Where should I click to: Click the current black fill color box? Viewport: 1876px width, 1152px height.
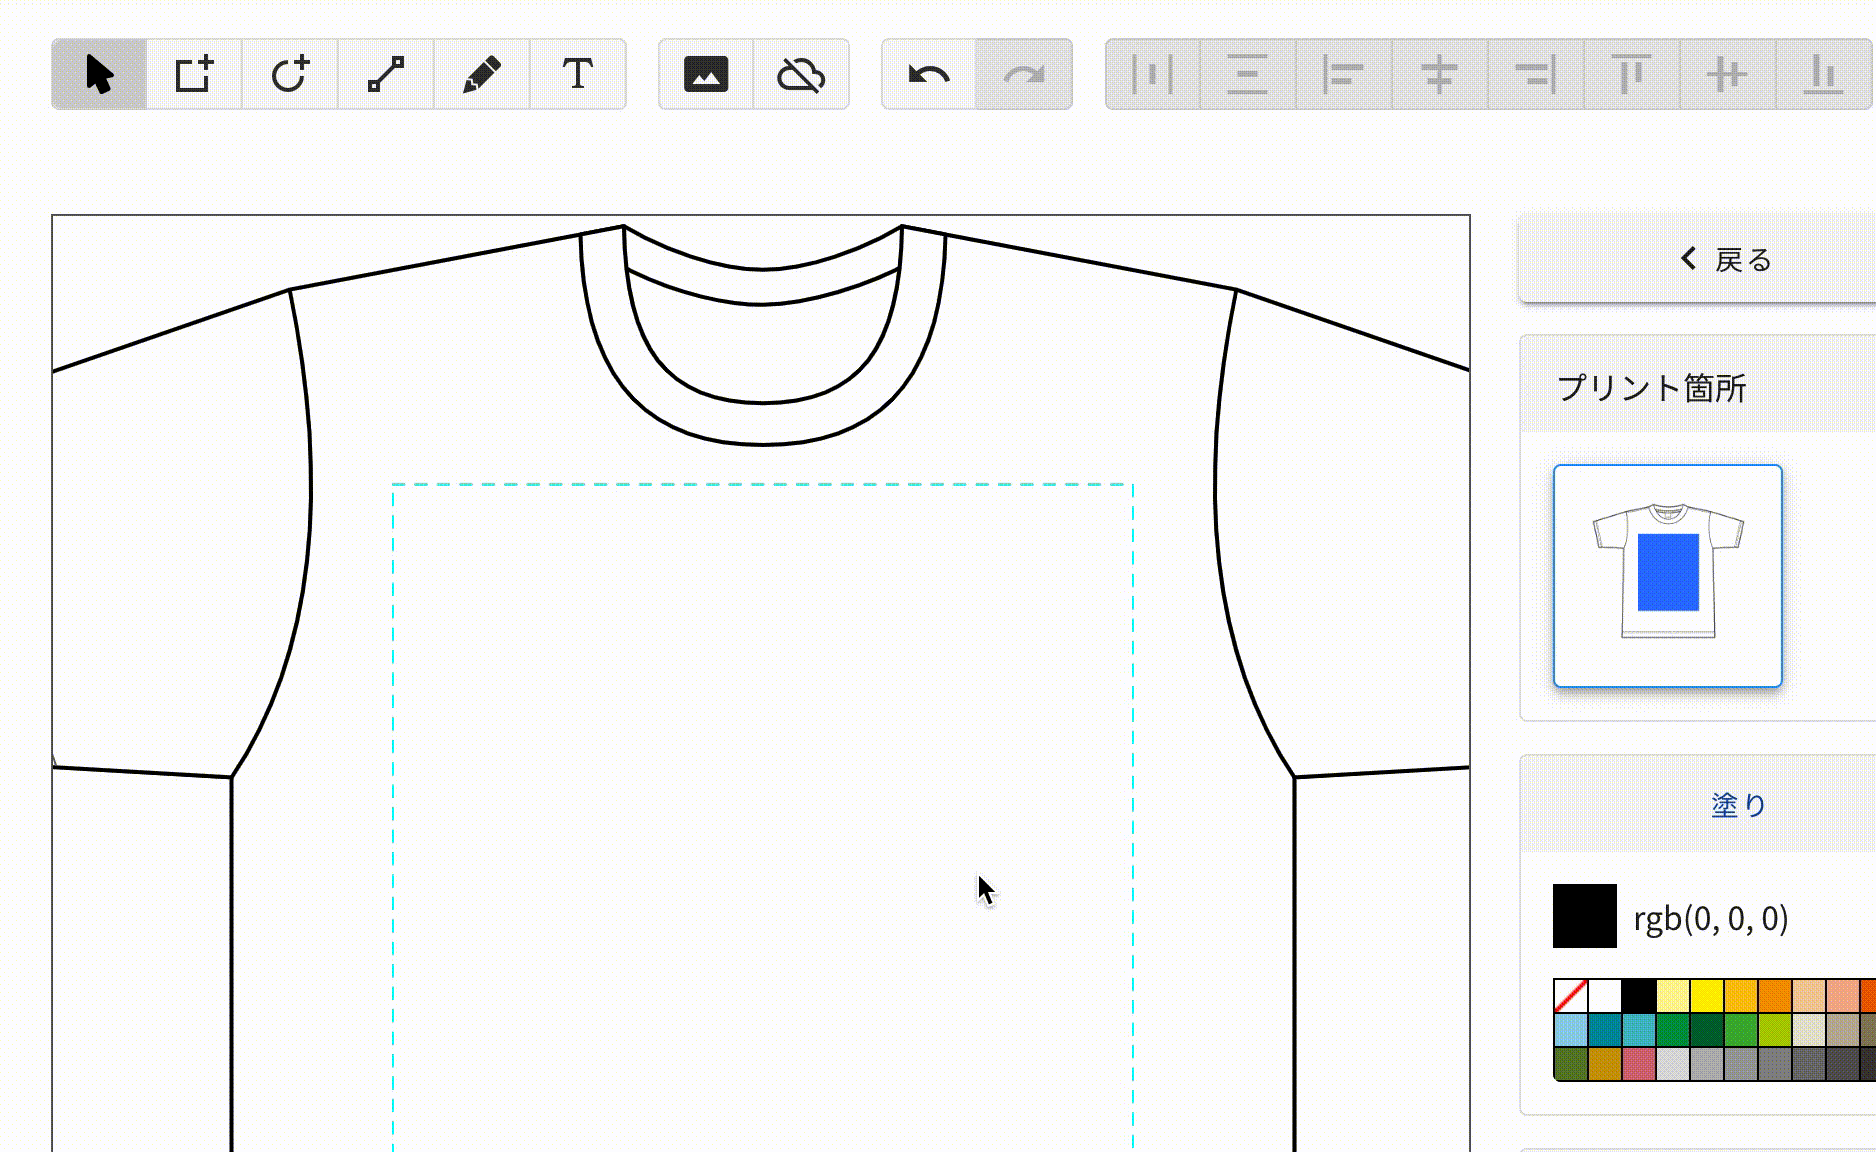coord(1584,916)
